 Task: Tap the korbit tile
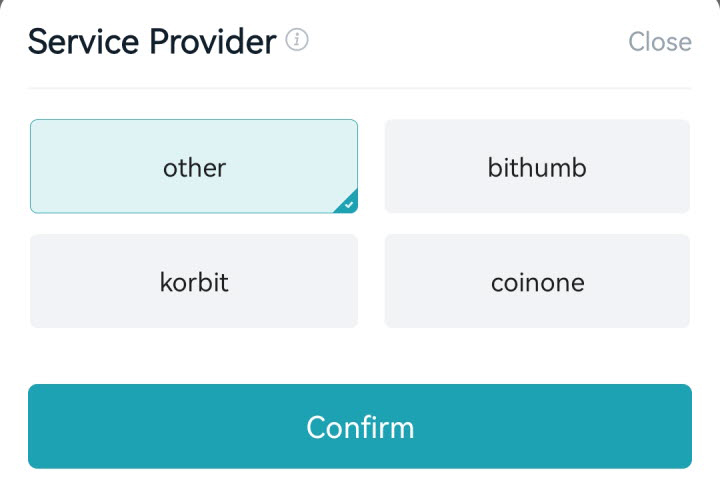tap(194, 281)
